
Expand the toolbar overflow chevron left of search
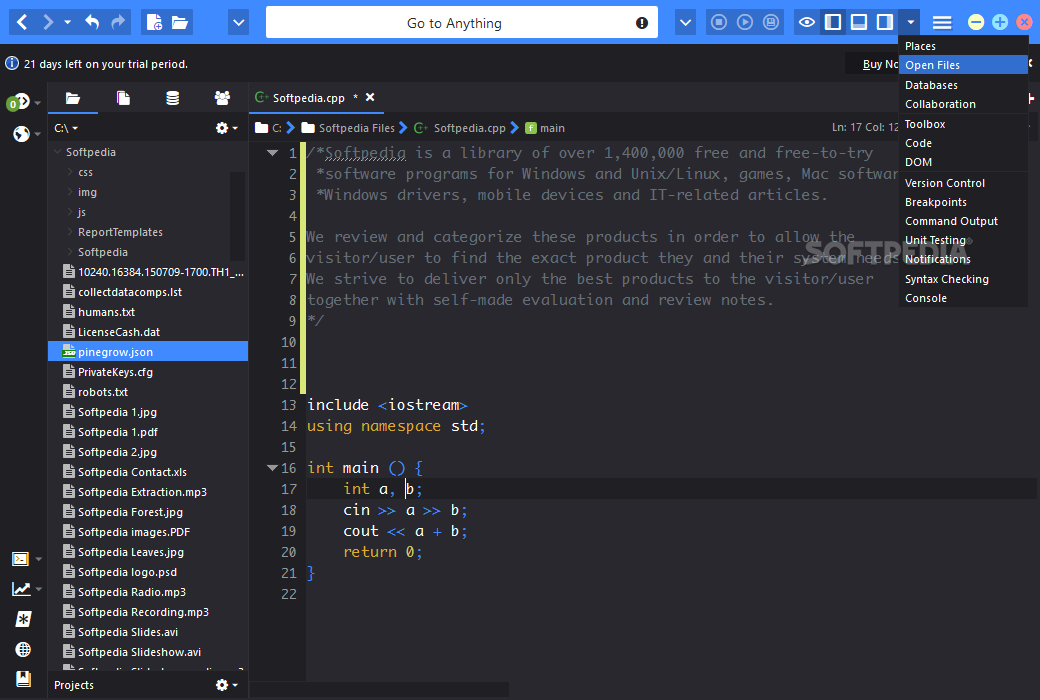coord(238,23)
